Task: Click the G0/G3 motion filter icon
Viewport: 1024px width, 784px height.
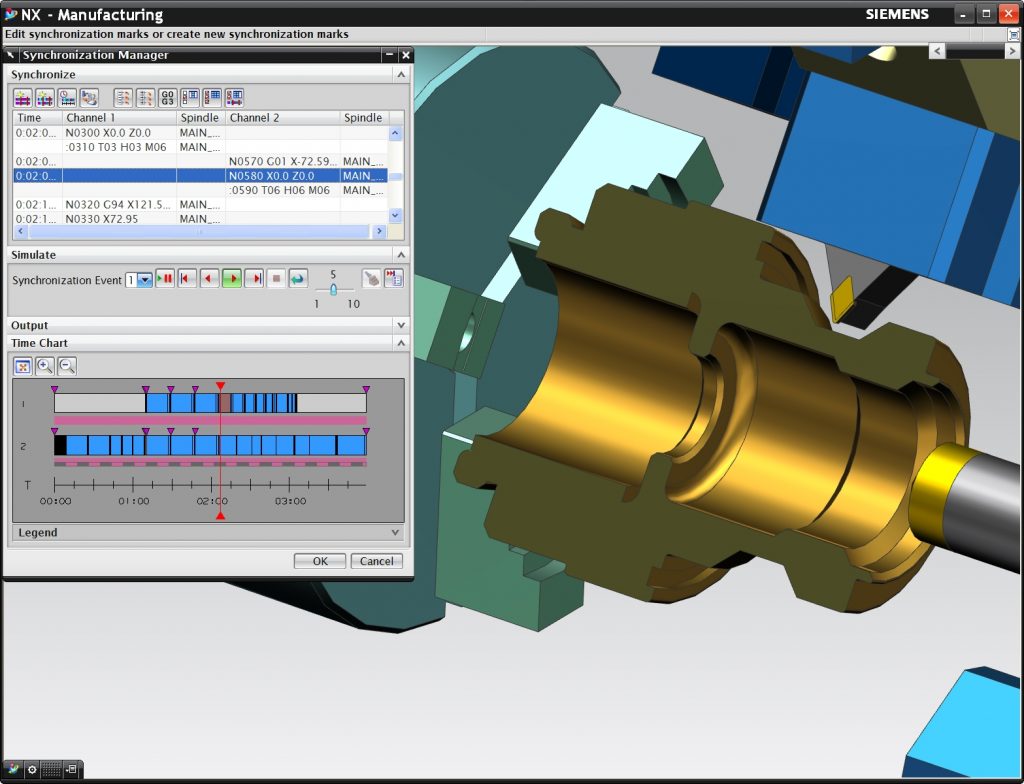Action: 167,97
